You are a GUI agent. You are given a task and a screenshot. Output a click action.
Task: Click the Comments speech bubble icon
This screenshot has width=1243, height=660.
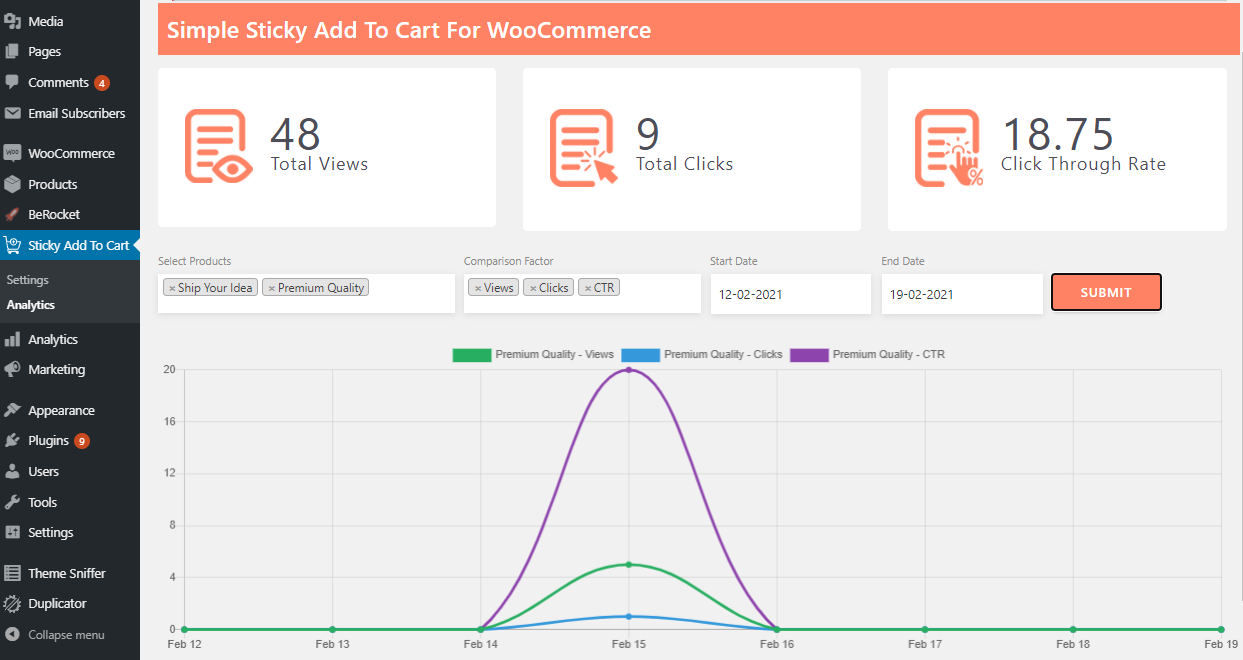(12, 82)
